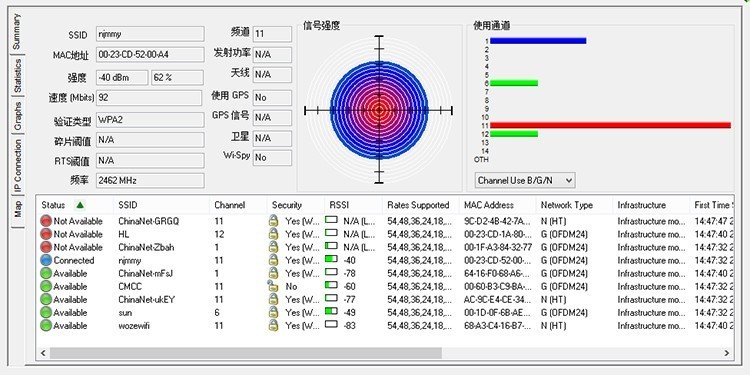Click the Wi-Spy field showing No
This screenshot has height=375, width=750.
tap(272, 157)
